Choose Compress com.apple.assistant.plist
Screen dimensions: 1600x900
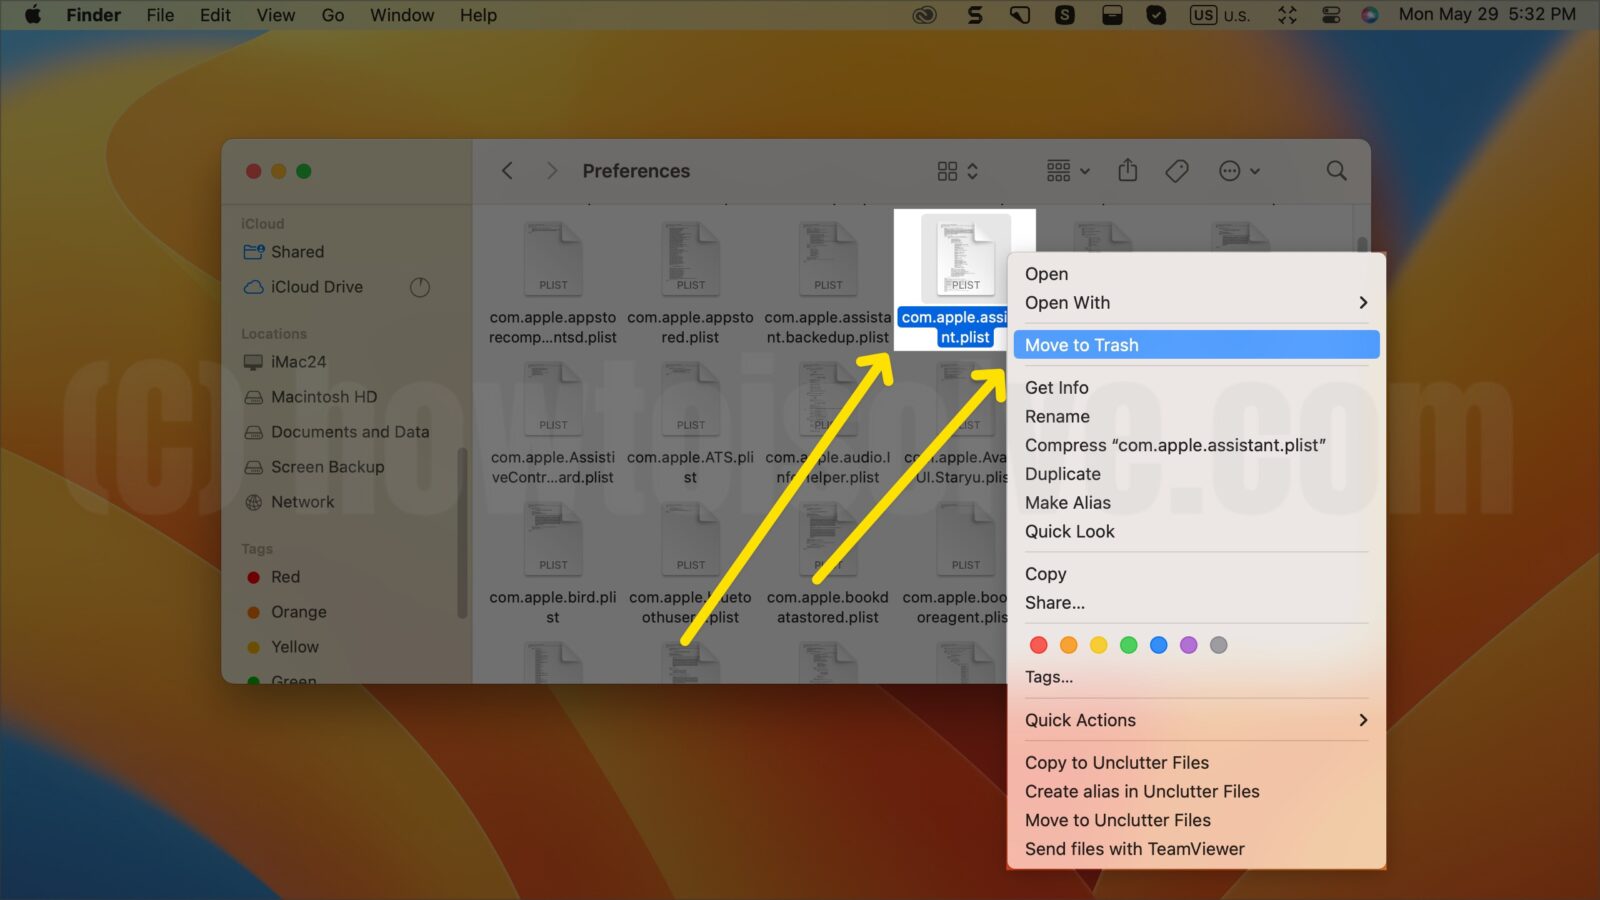pyautogui.click(x=1196, y=446)
